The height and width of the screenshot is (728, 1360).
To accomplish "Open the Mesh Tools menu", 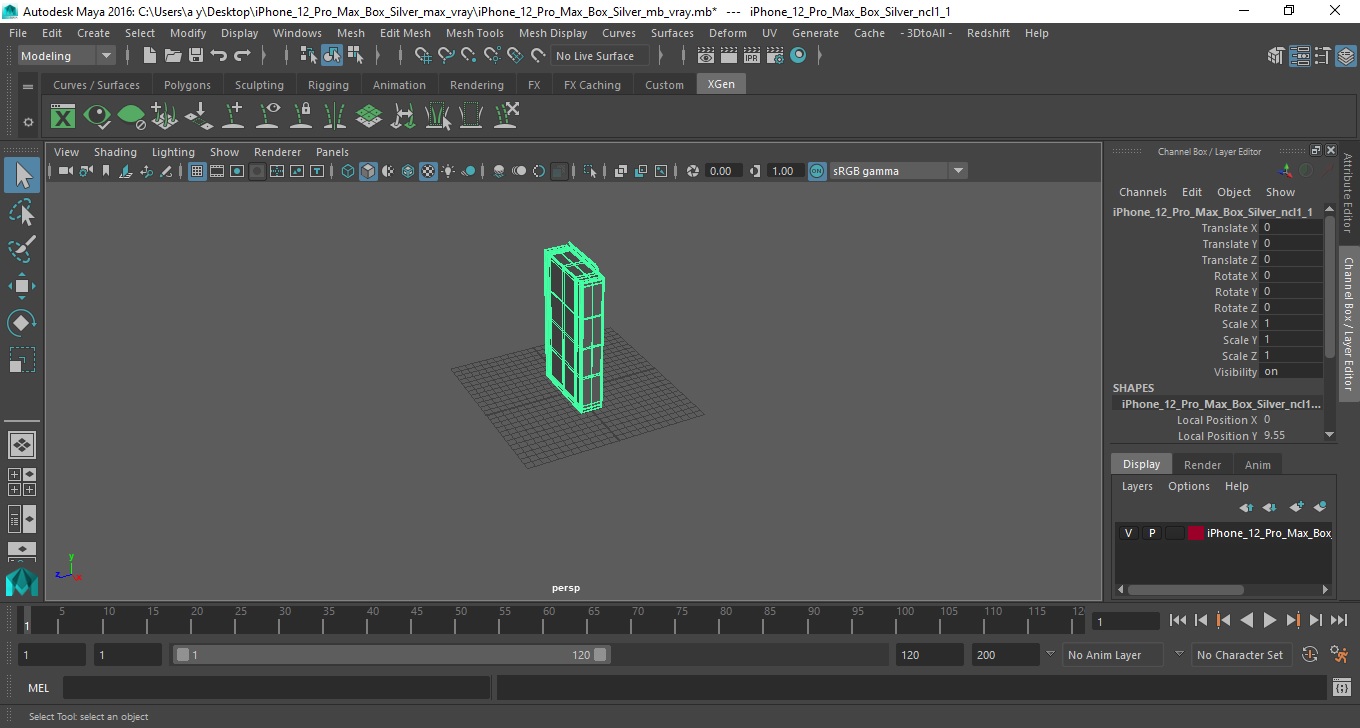I will coord(474,33).
